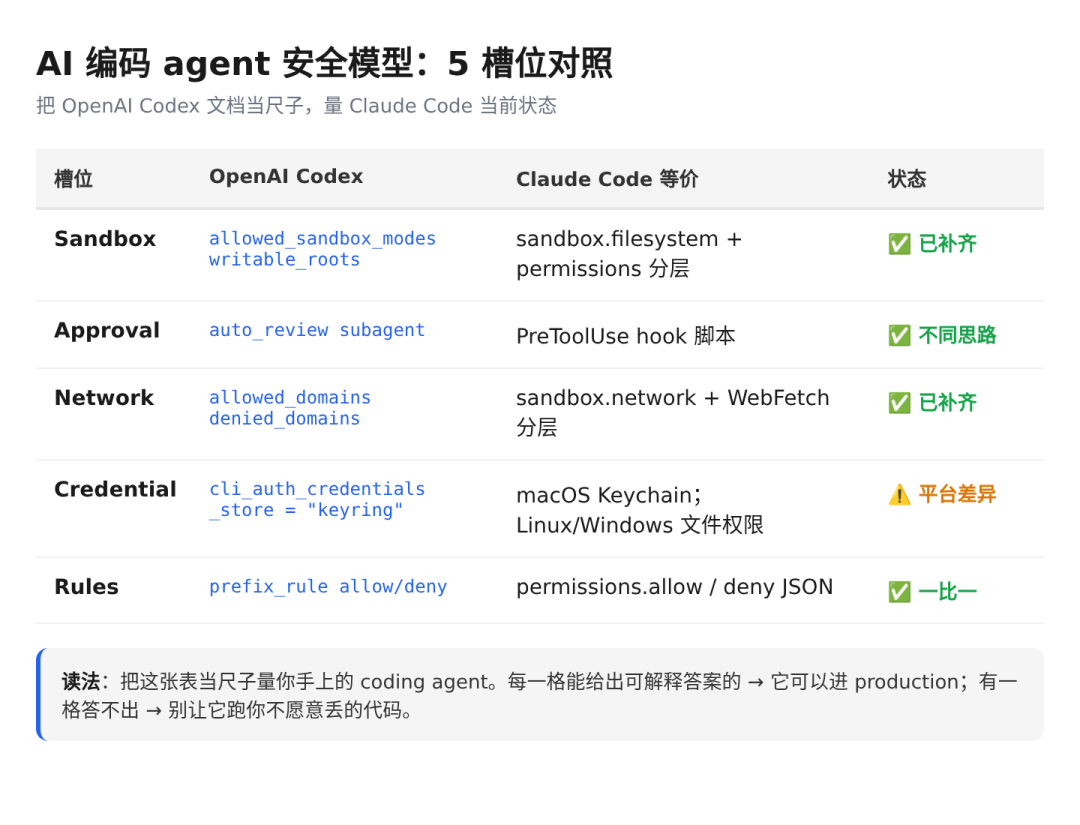Click the 已补齐 status in Network row
This screenshot has width=1080, height=825.
947,403
